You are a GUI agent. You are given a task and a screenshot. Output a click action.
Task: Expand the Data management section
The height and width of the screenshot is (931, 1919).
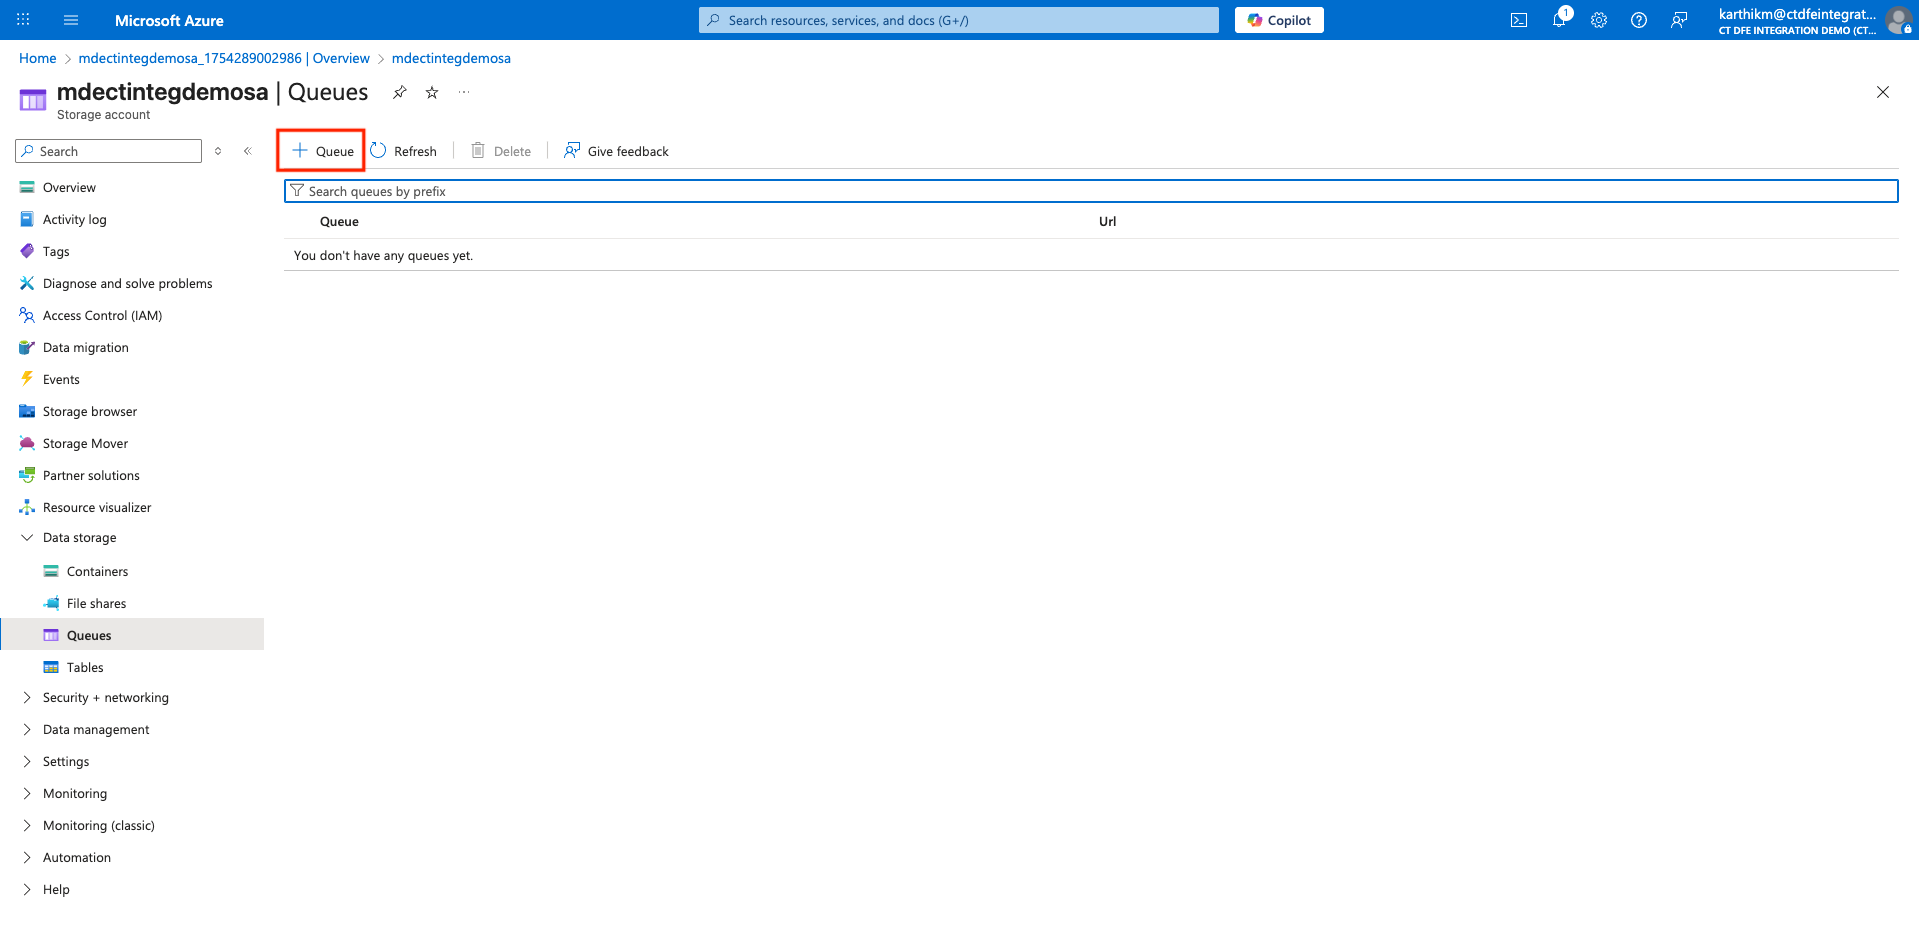tap(27, 730)
